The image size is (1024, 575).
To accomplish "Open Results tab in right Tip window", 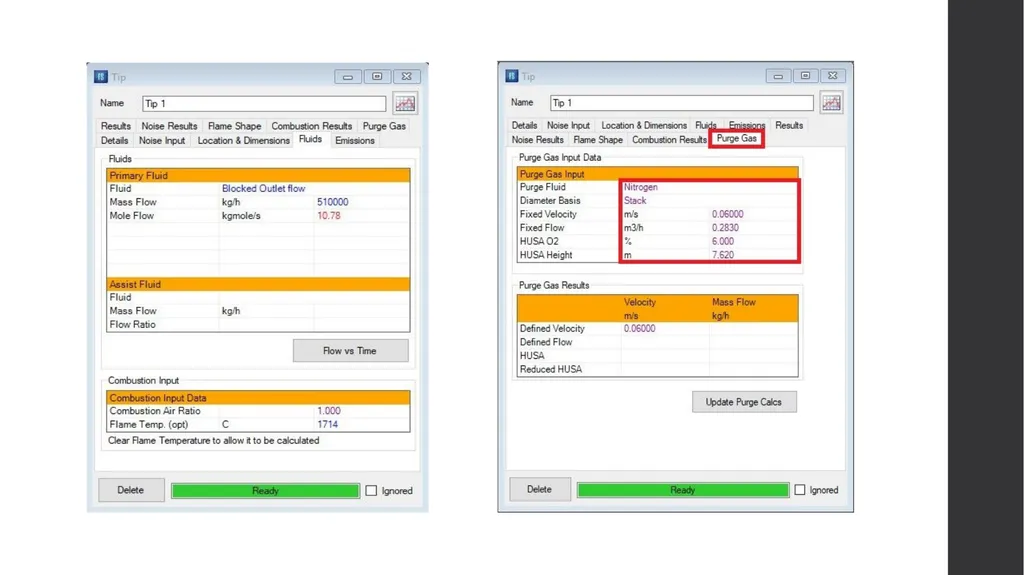I will (789, 125).
